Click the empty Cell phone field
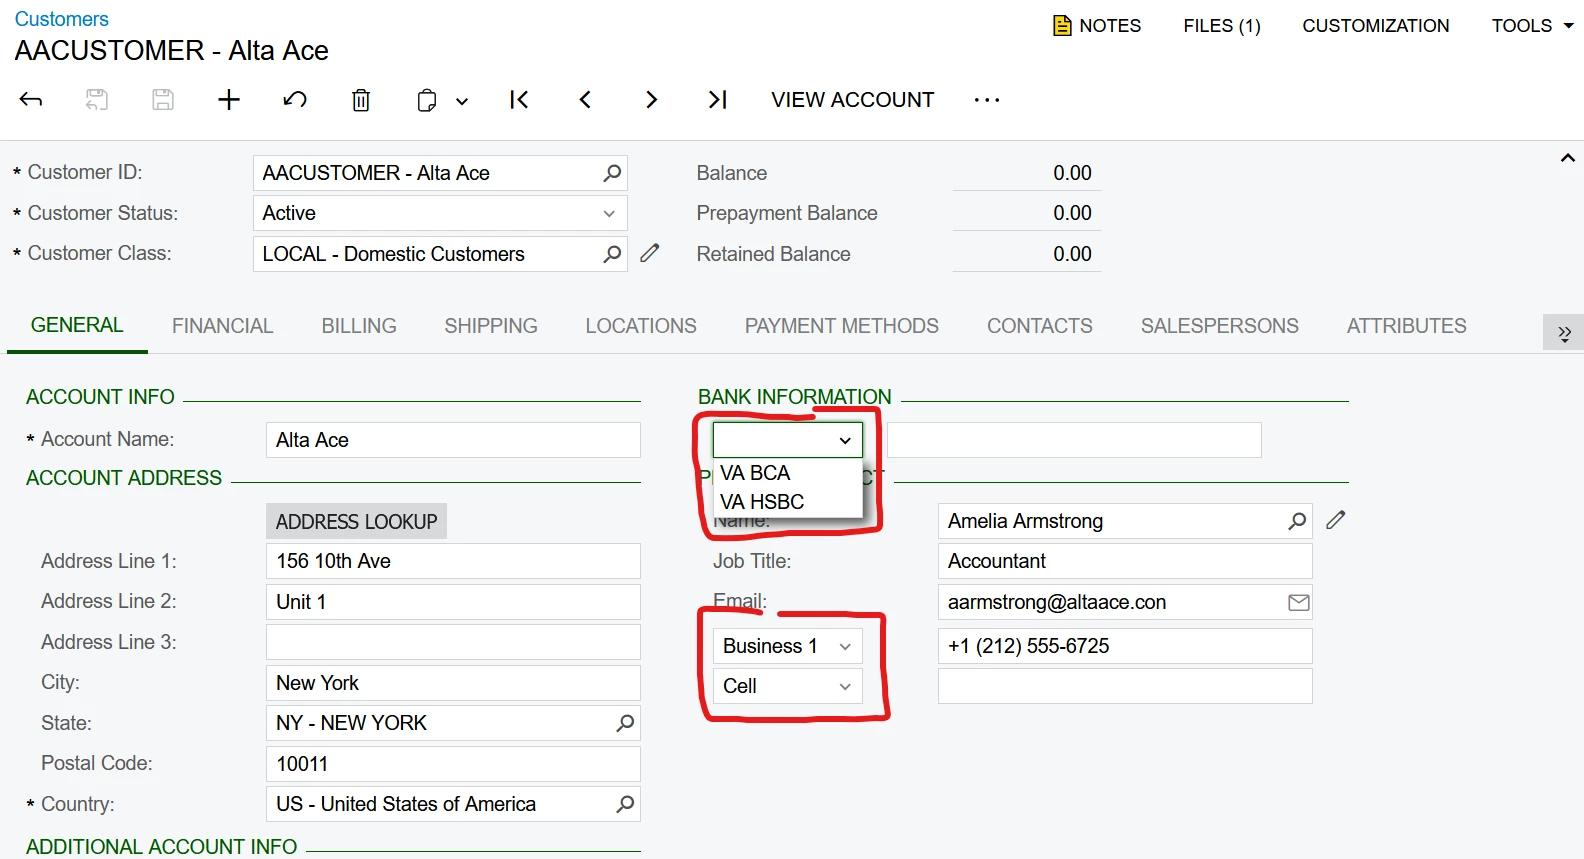The width and height of the screenshot is (1584, 859). point(1125,686)
